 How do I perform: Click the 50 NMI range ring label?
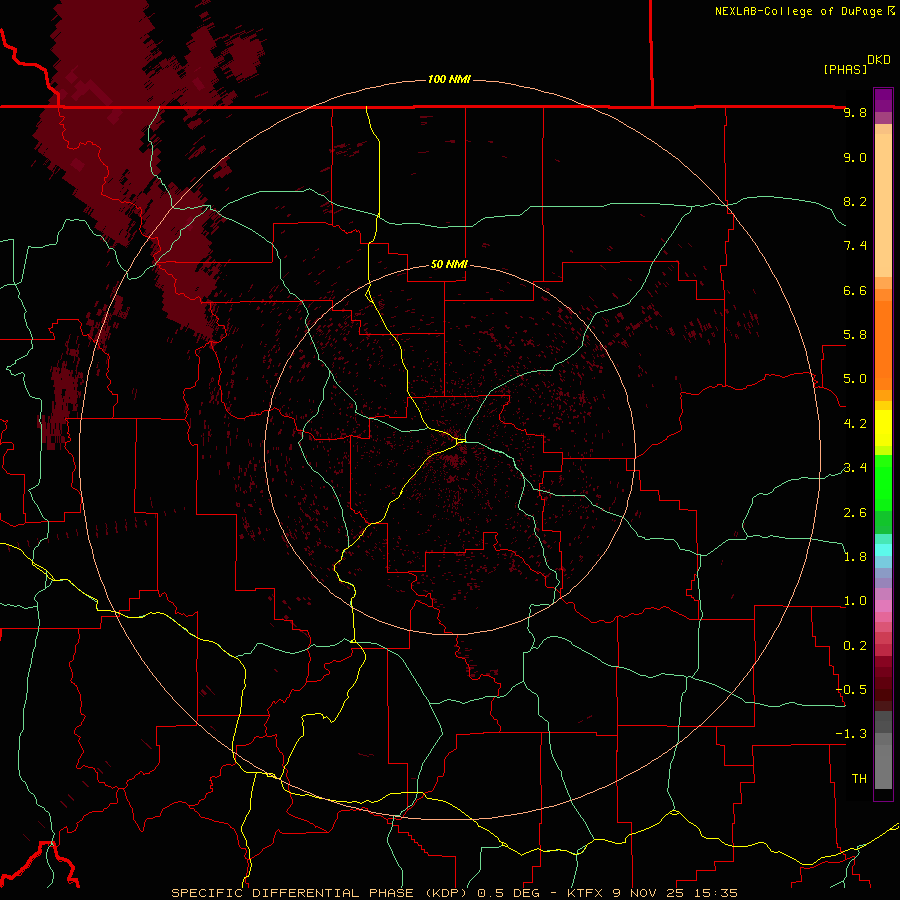449,265
